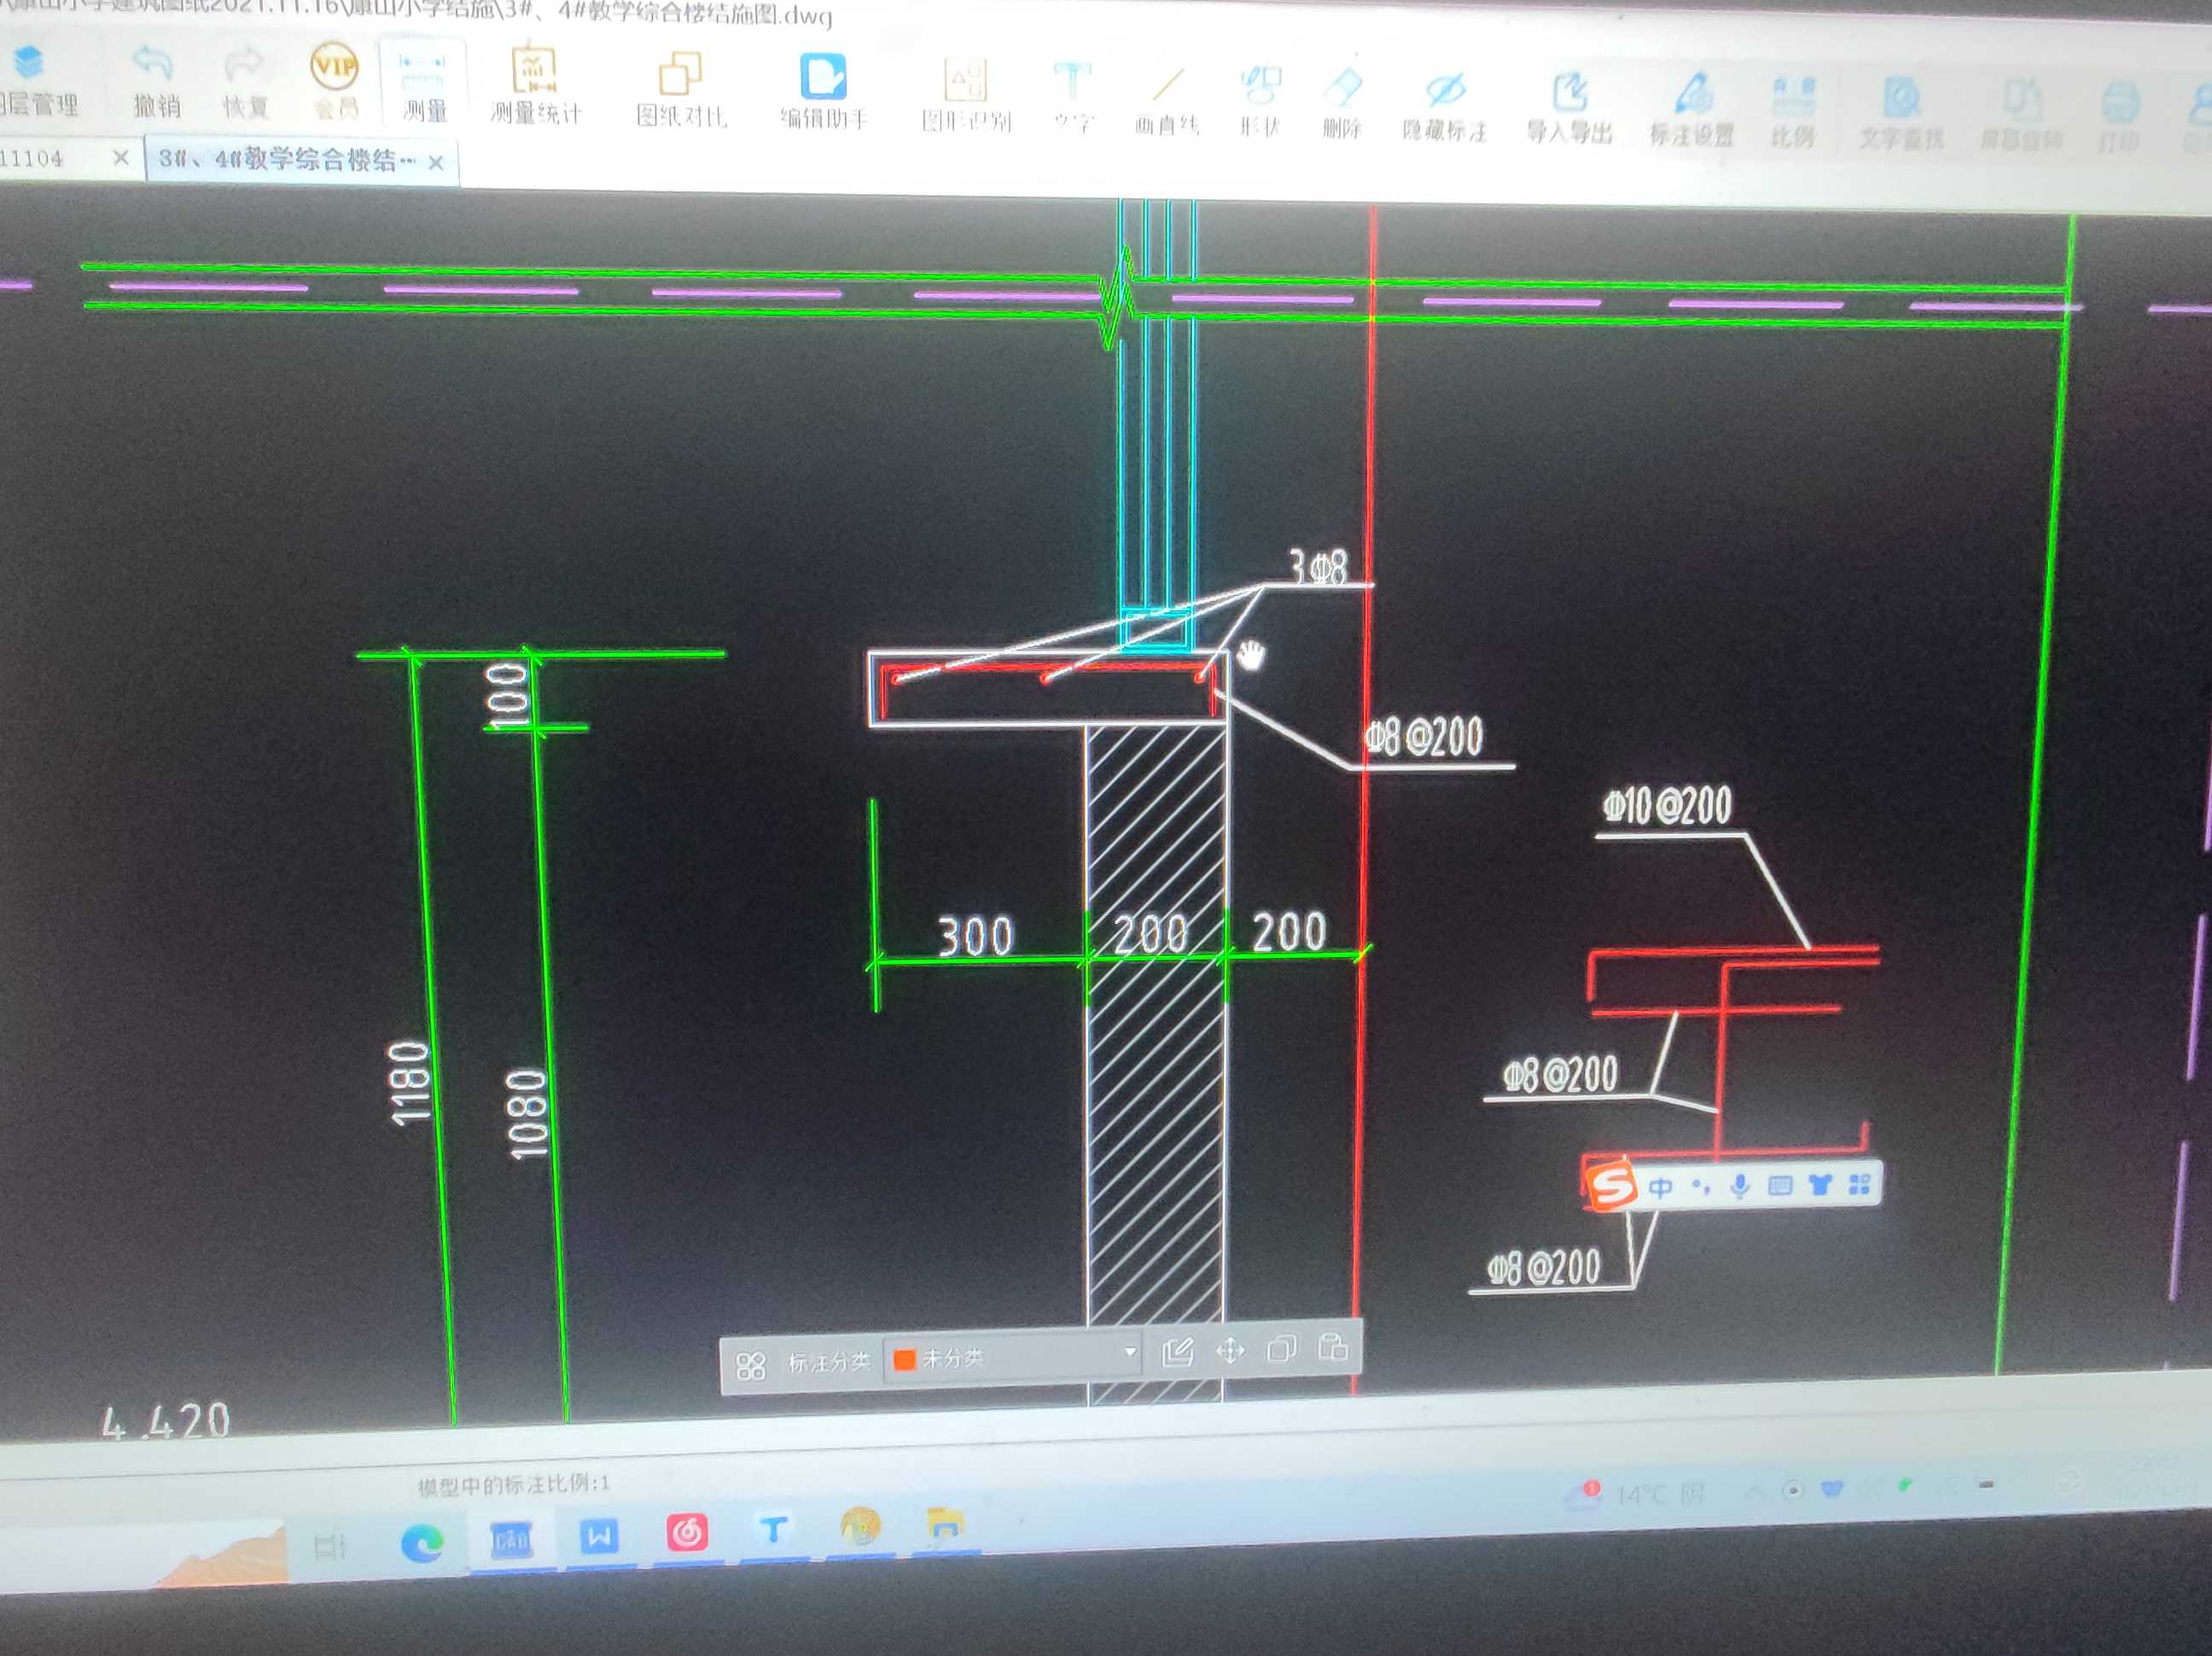The height and width of the screenshot is (1656, 2212).
Task: Click the 3Φ8 rebar label
Action: (x=1318, y=567)
